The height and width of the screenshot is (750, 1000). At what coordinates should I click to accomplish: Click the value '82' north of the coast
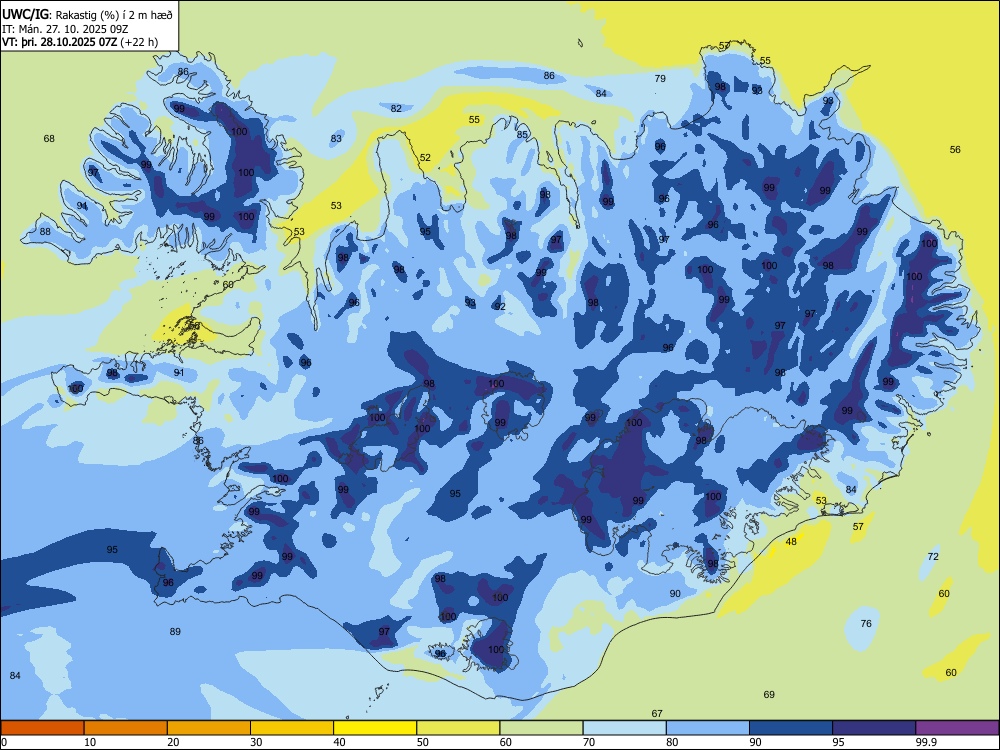[397, 108]
